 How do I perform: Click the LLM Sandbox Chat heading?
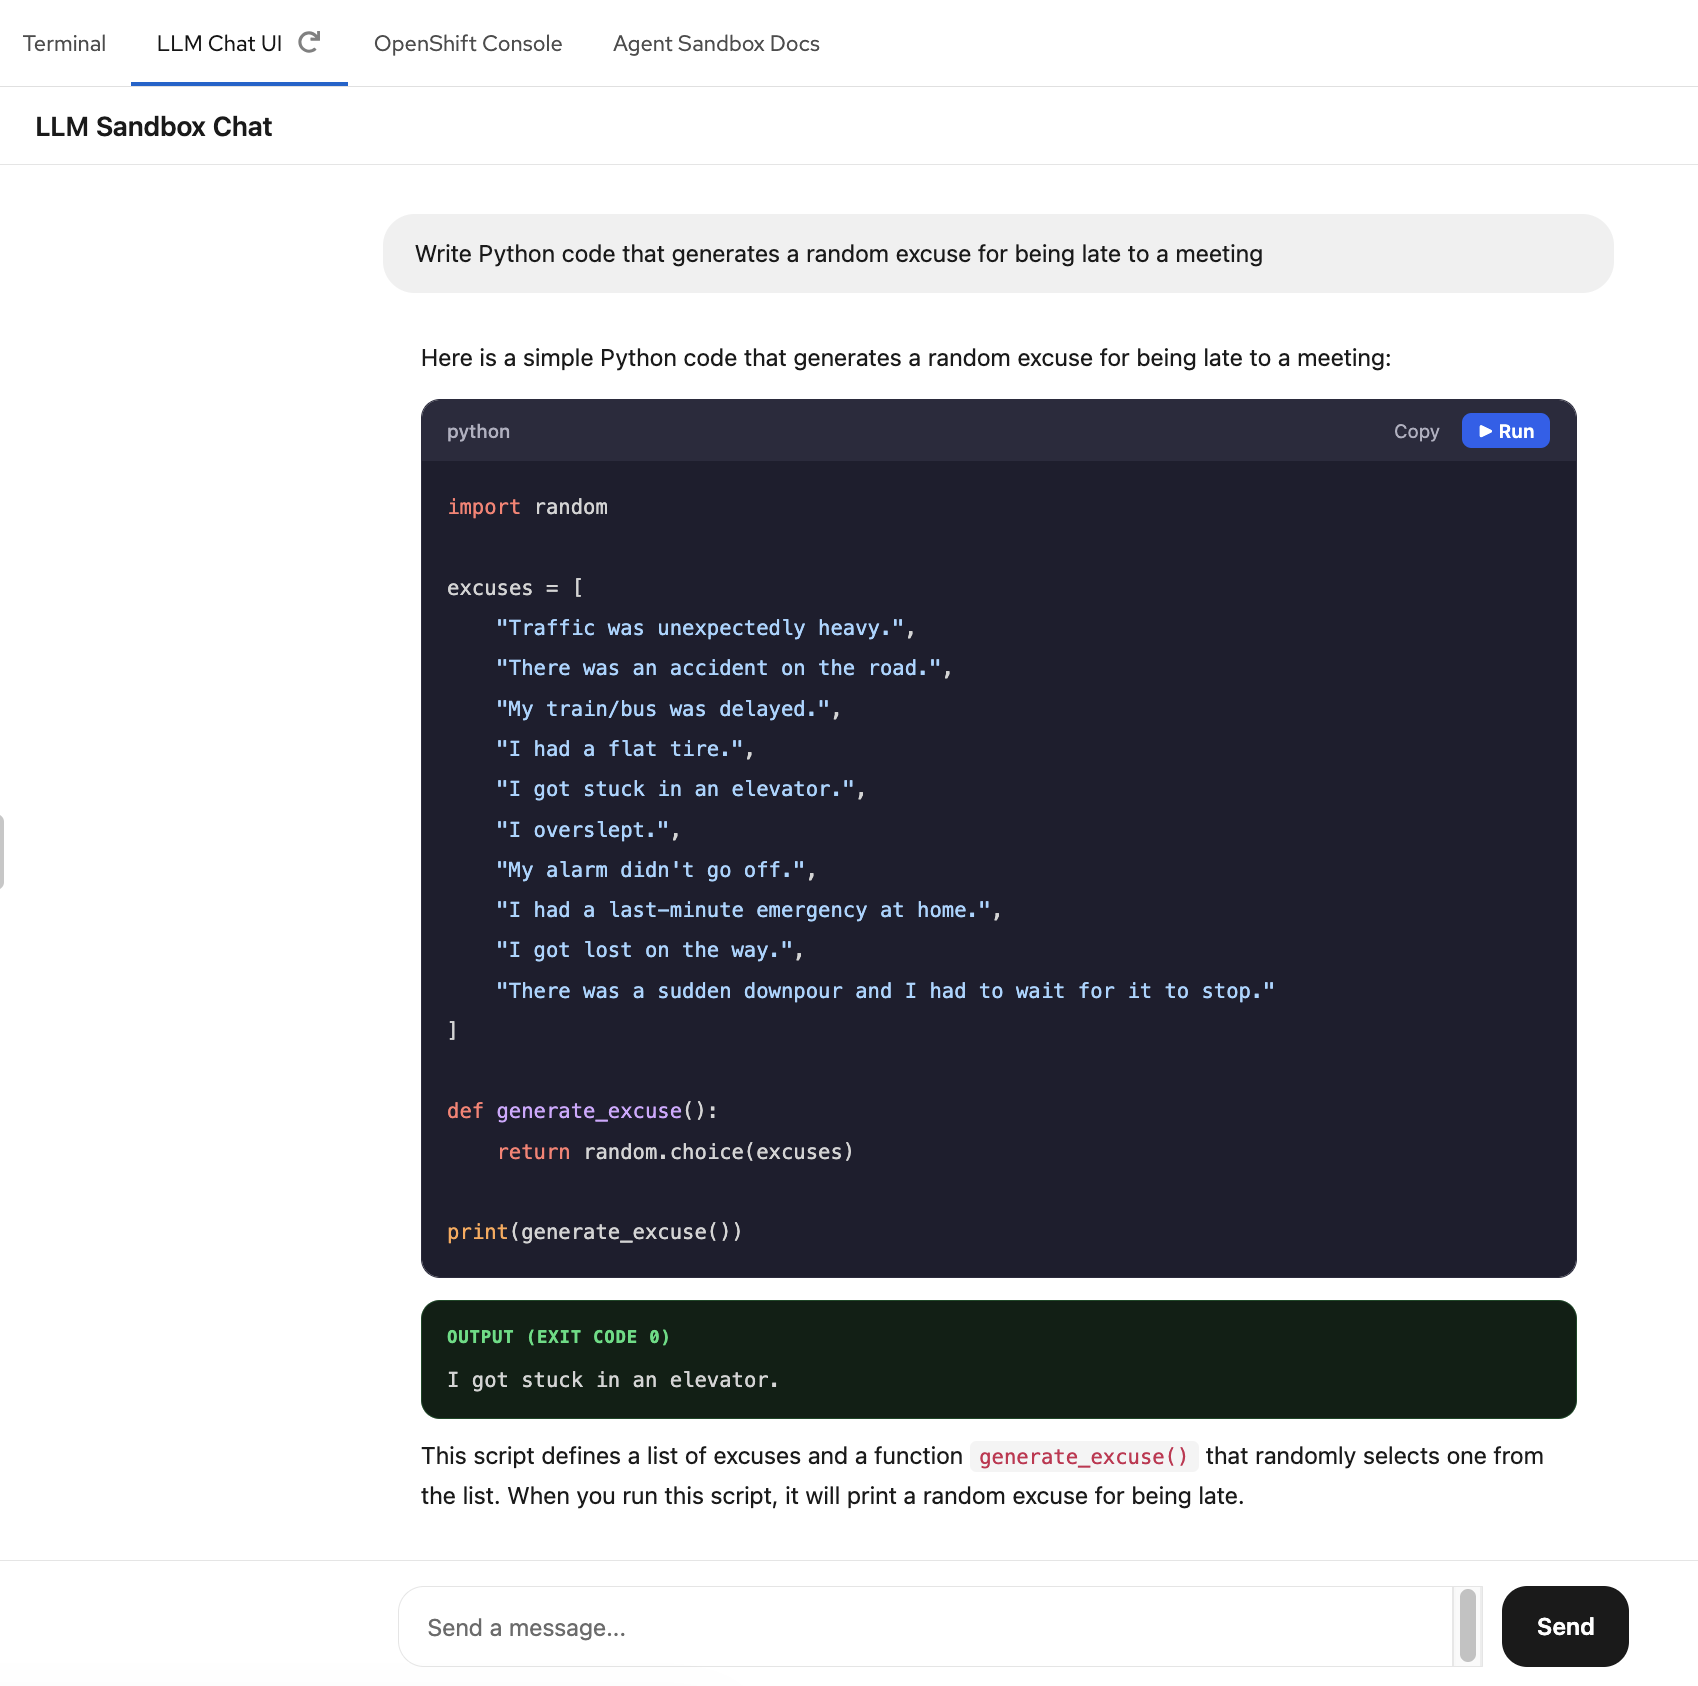153,127
